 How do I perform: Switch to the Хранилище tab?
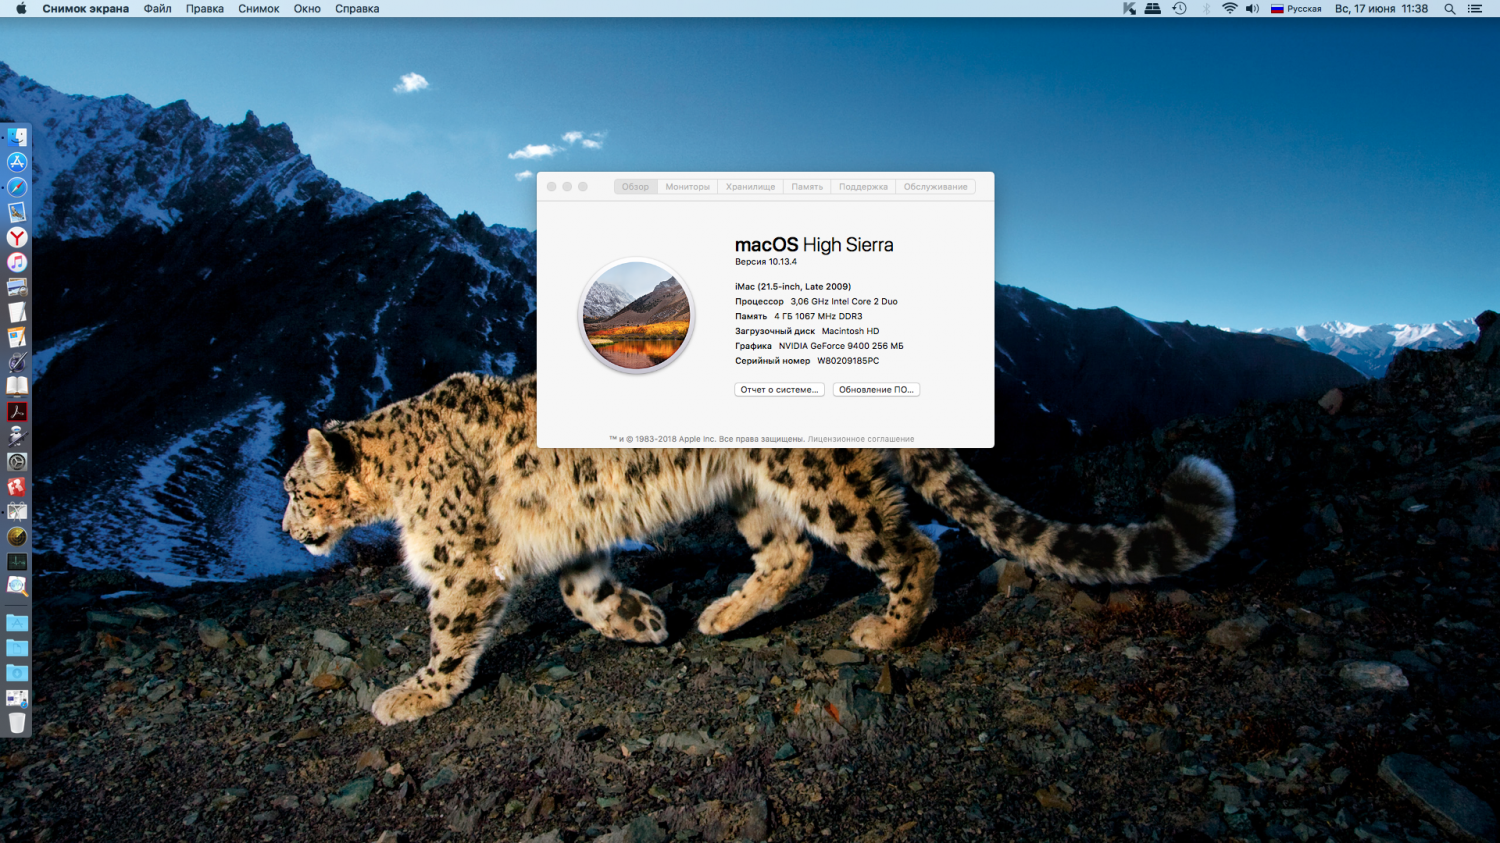pyautogui.click(x=750, y=187)
